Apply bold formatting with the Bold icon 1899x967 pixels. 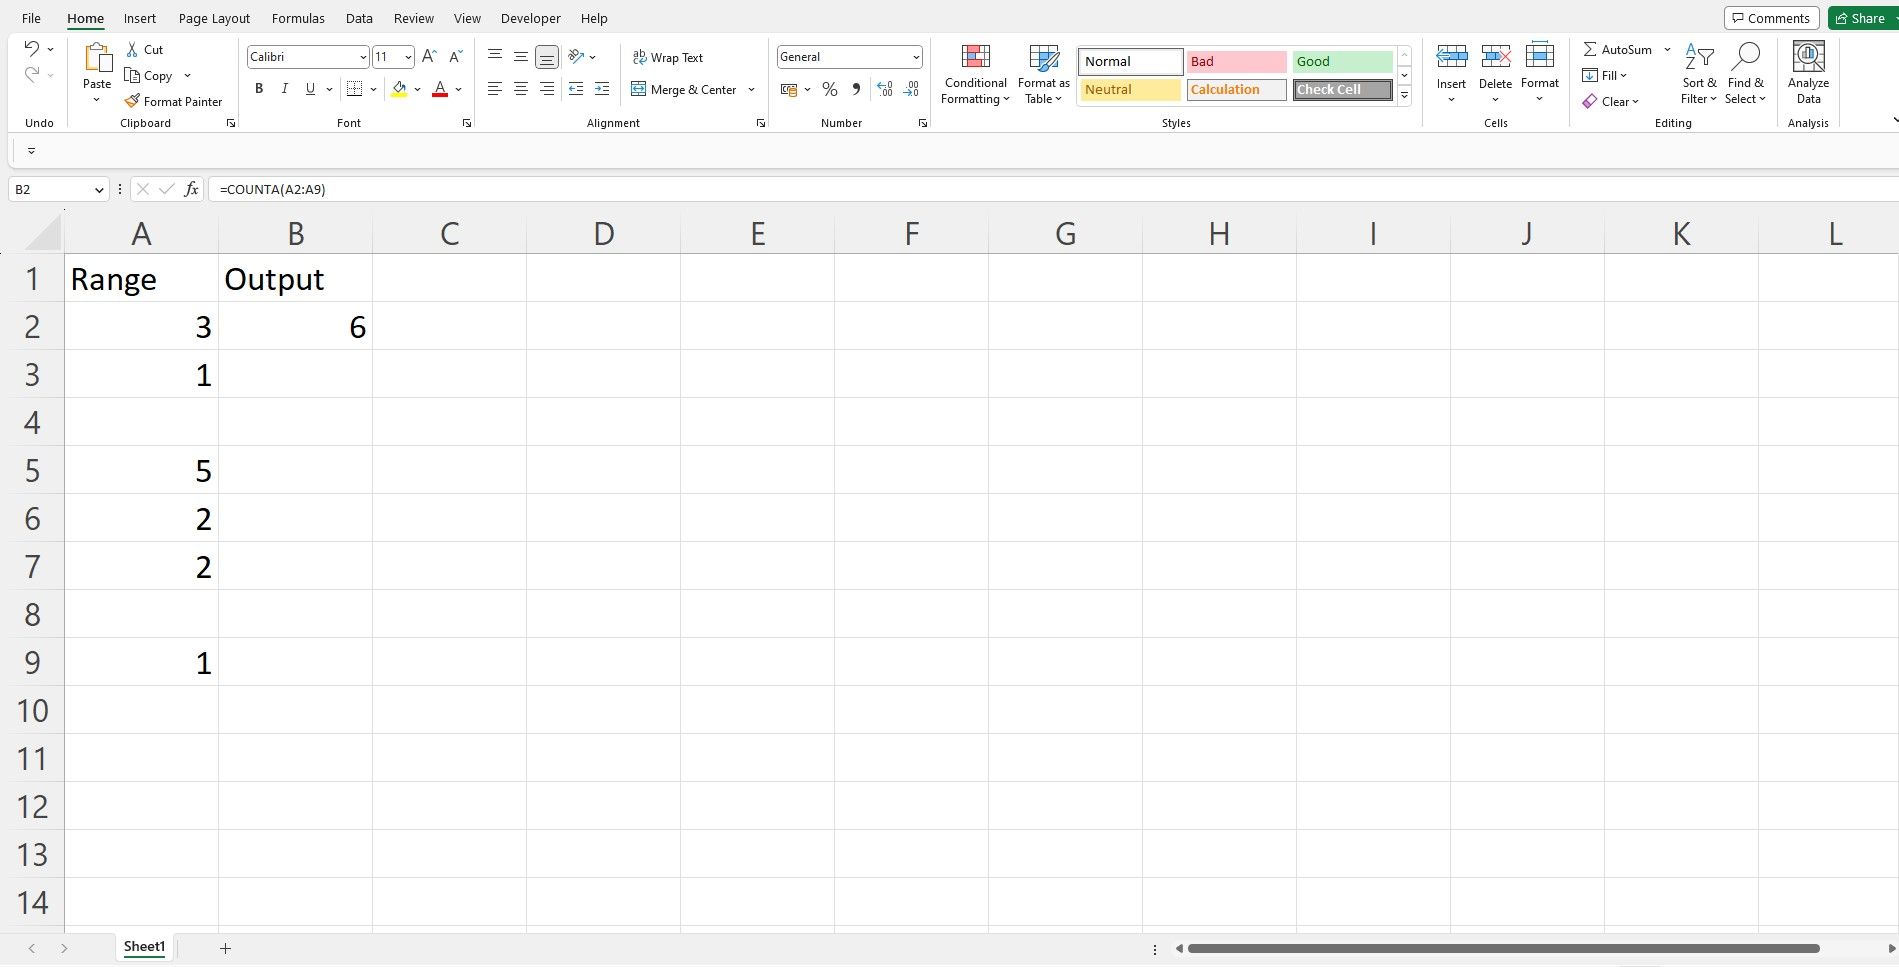(x=259, y=89)
